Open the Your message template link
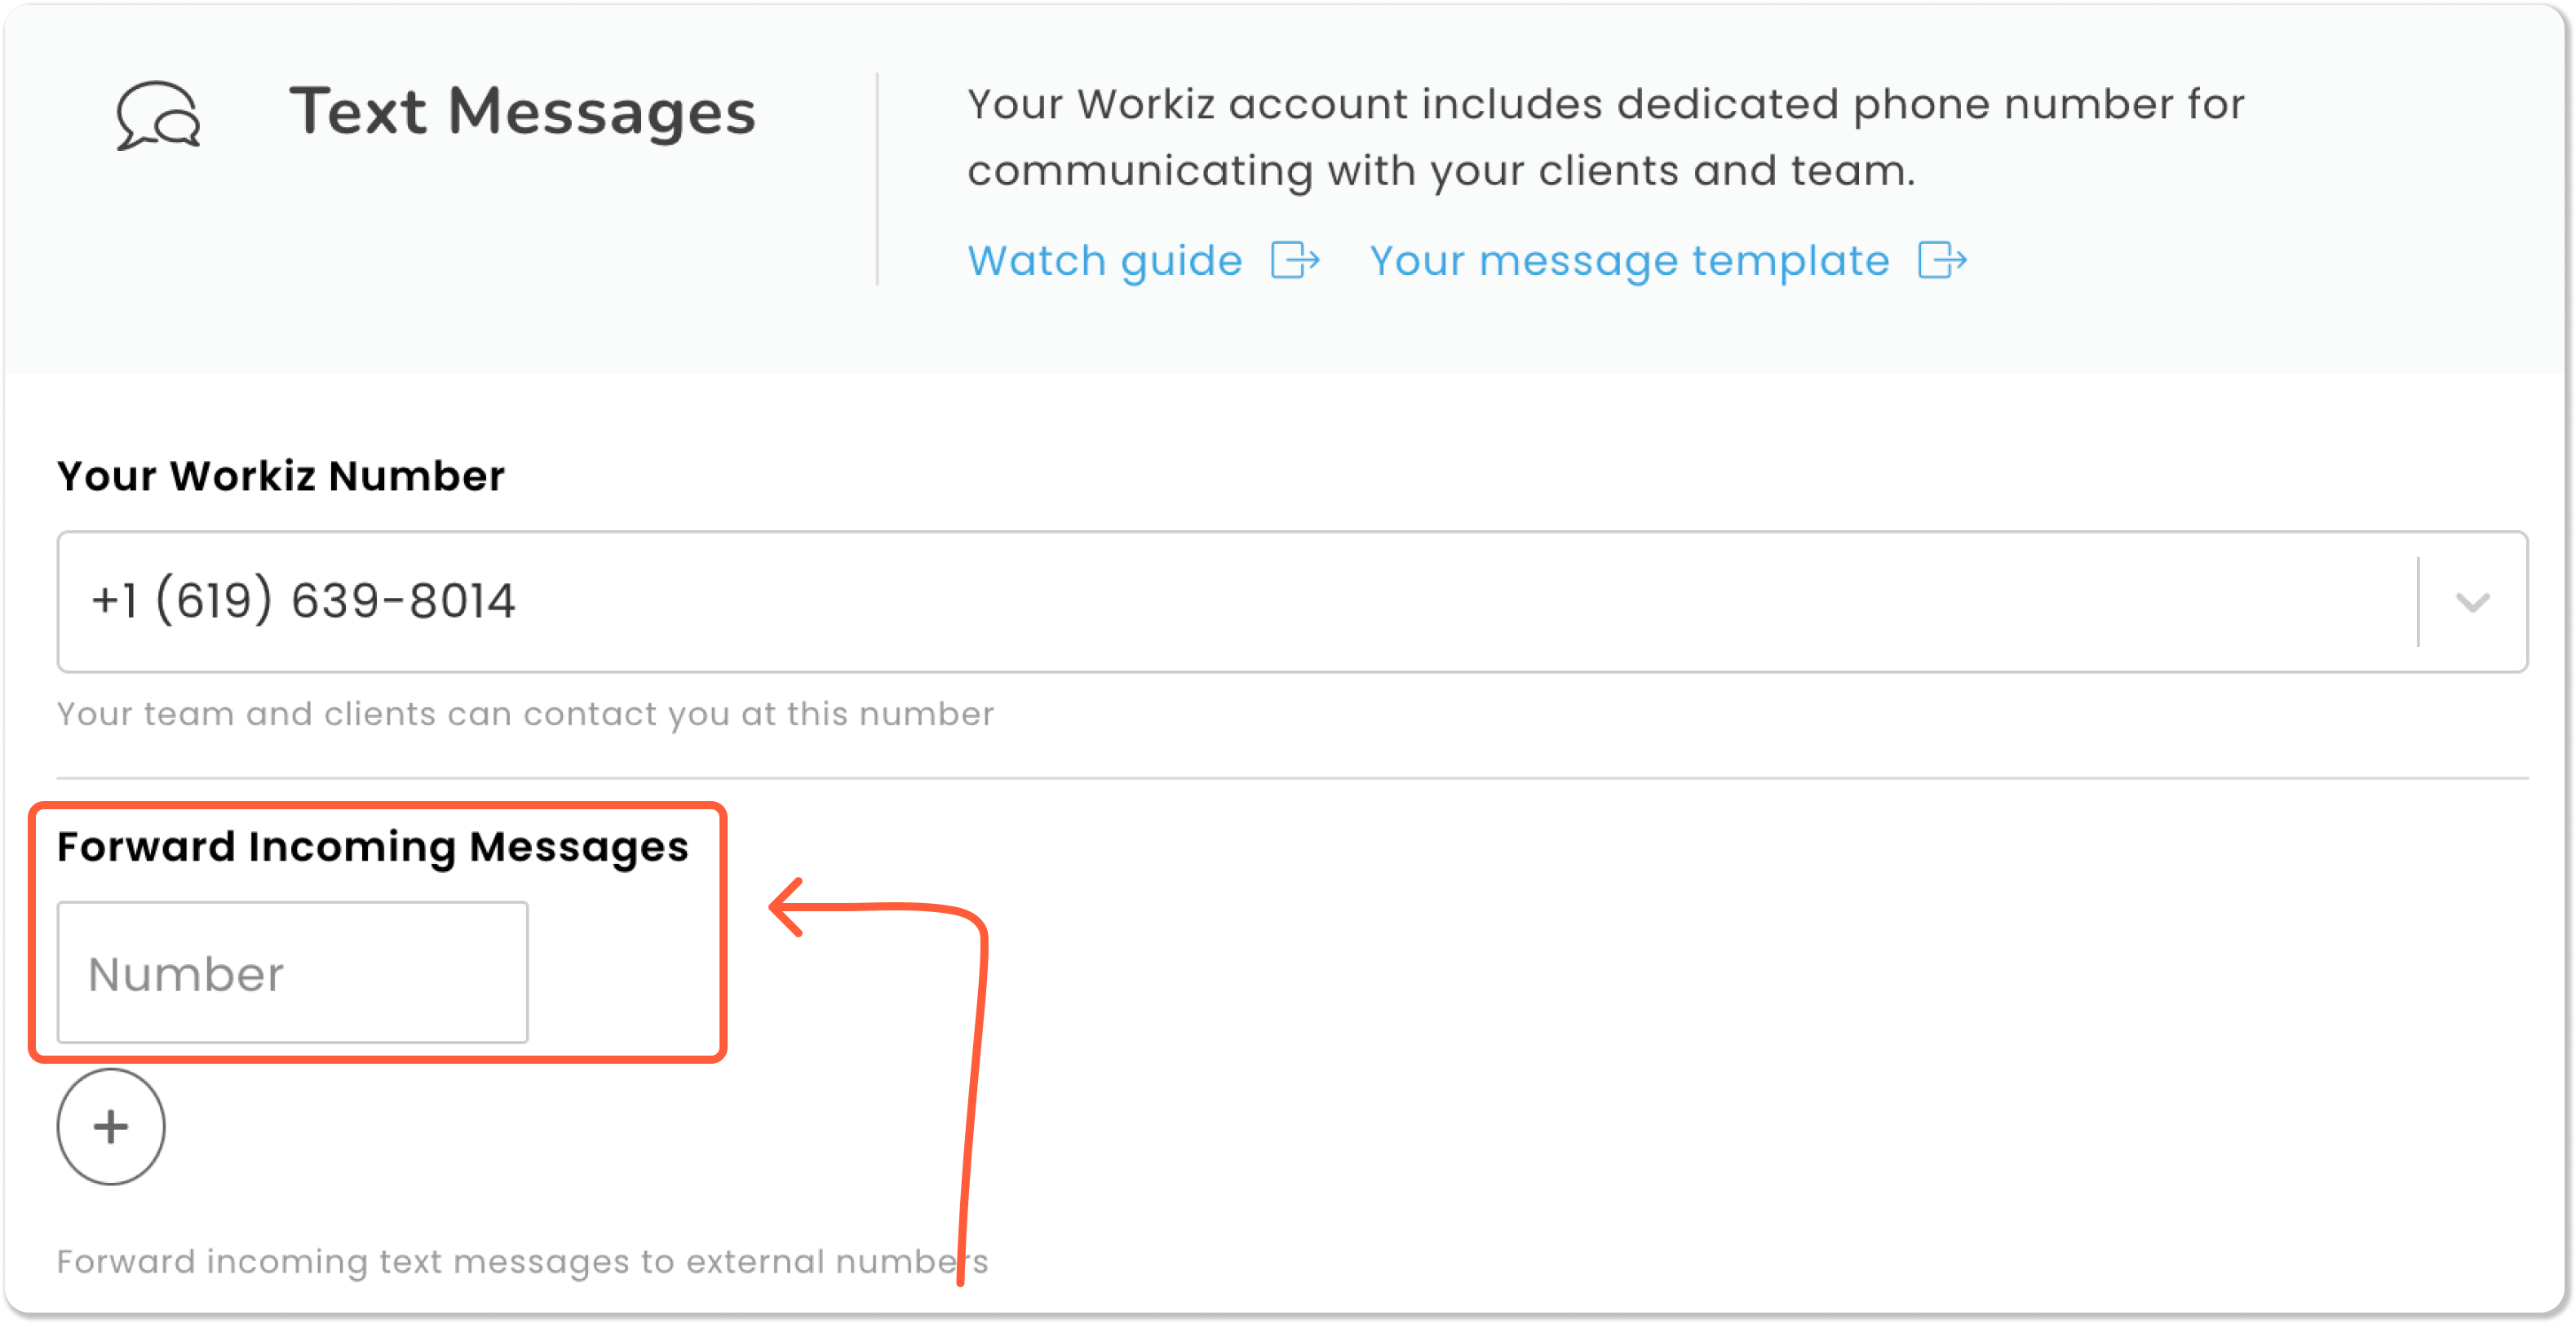The width and height of the screenshot is (2576, 1324). point(1629,261)
